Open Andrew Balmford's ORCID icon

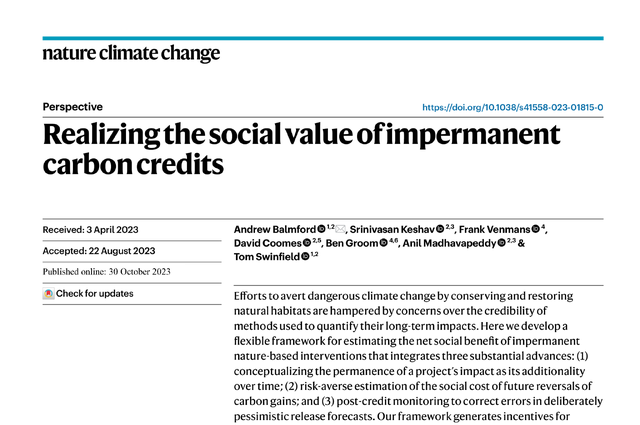coord(322,229)
